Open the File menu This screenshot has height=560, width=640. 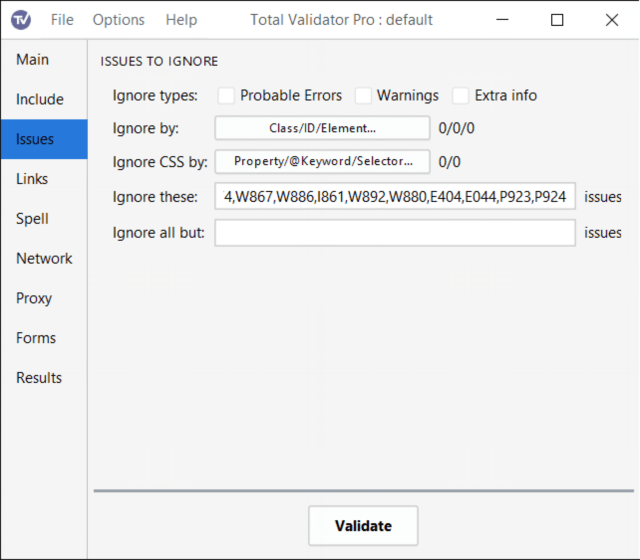point(62,20)
